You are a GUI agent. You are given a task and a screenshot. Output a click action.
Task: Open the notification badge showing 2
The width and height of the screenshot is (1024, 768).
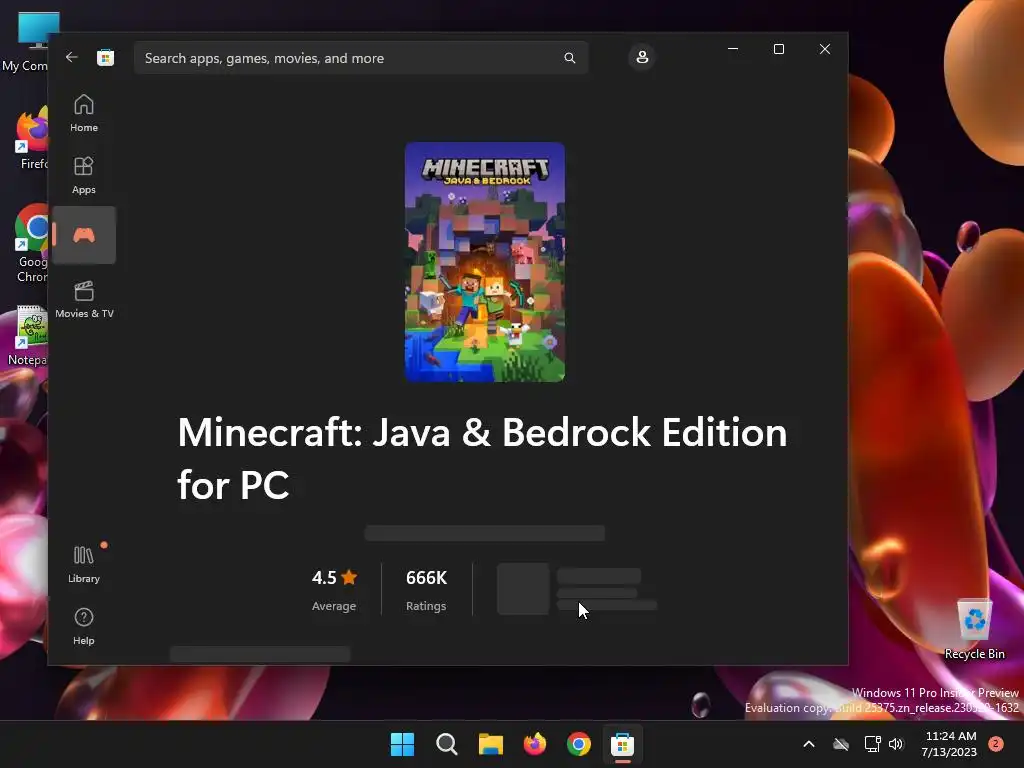[996, 744]
